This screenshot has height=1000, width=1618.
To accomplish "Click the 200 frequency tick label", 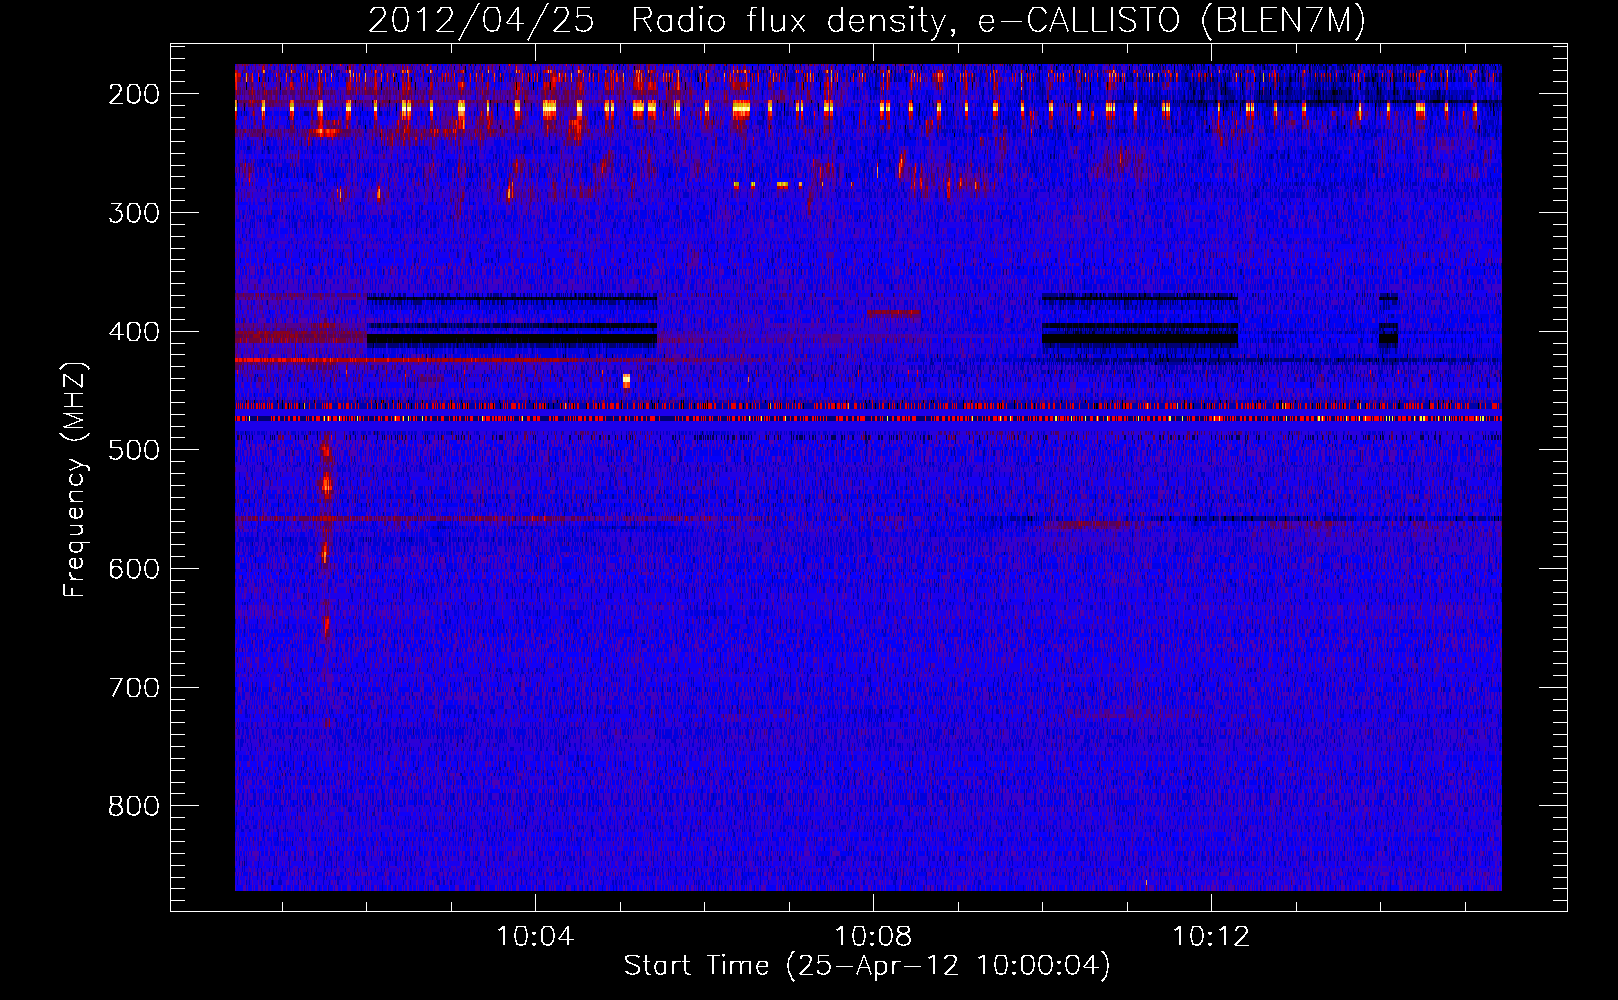I will coord(134,94).
